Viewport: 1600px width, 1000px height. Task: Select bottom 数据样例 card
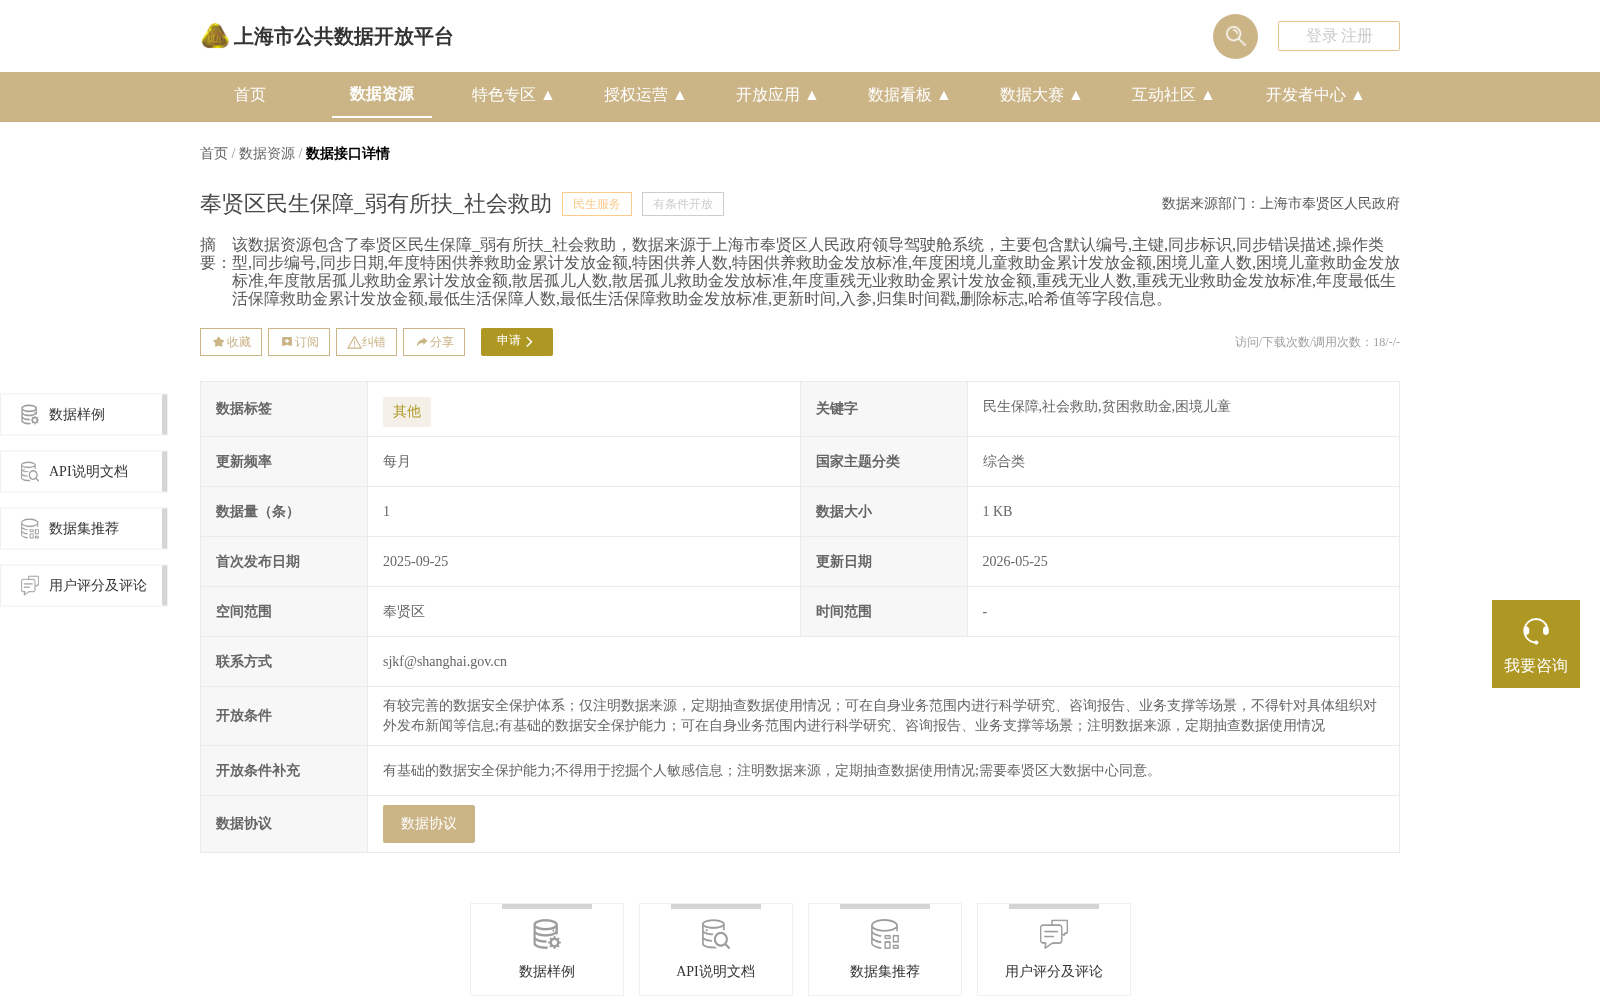click(547, 950)
